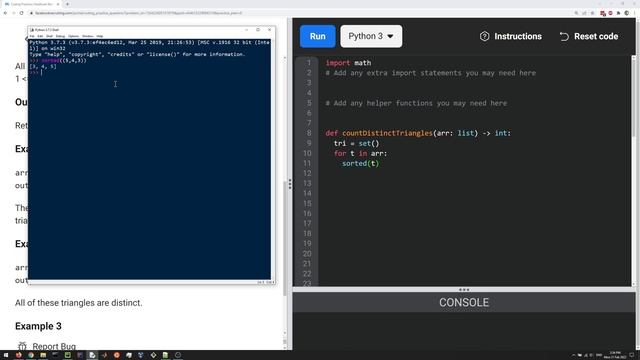
Task: Open the Windows Start menu
Action: (x=6, y=355)
